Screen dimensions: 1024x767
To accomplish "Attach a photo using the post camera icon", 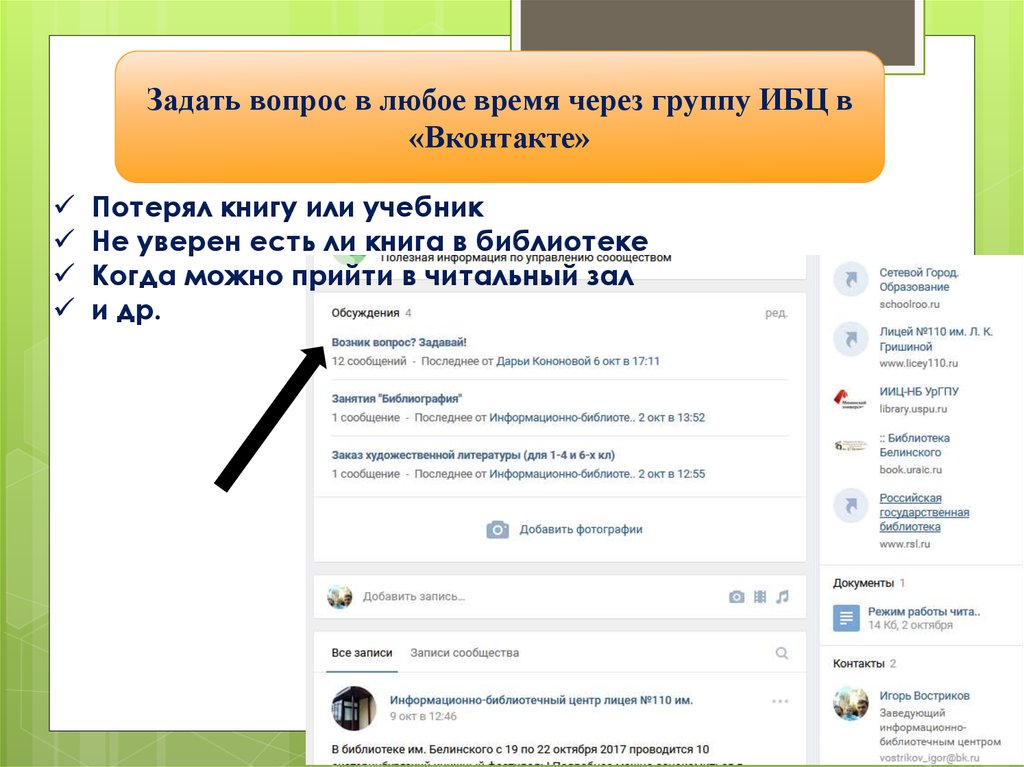I will click(x=737, y=596).
